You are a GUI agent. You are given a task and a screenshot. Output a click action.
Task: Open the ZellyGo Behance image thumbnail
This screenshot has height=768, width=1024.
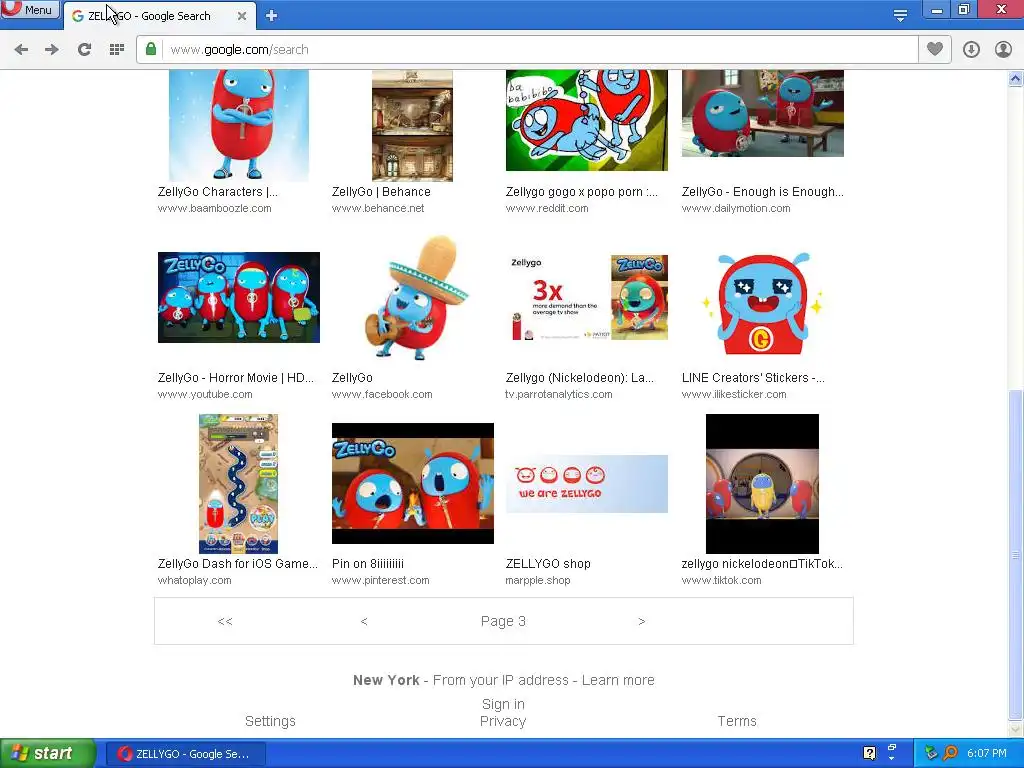tap(412, 125)
